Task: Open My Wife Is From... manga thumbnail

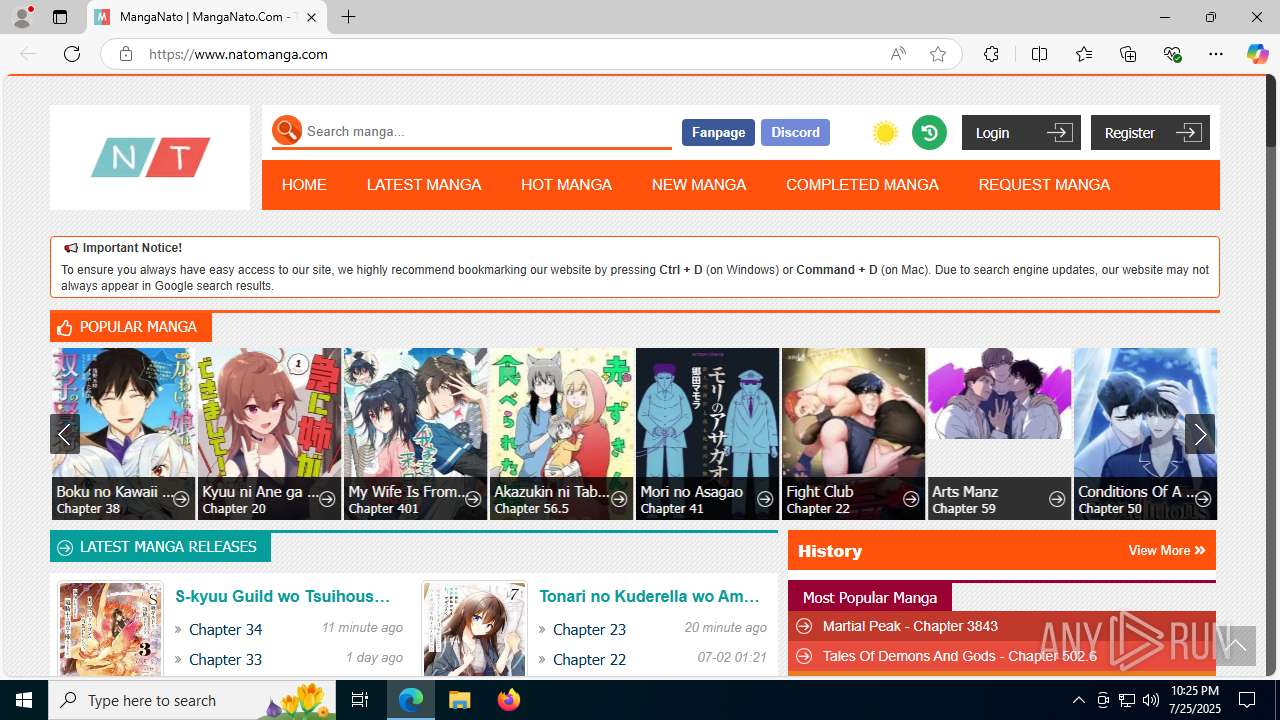Action: click(415, 434)
